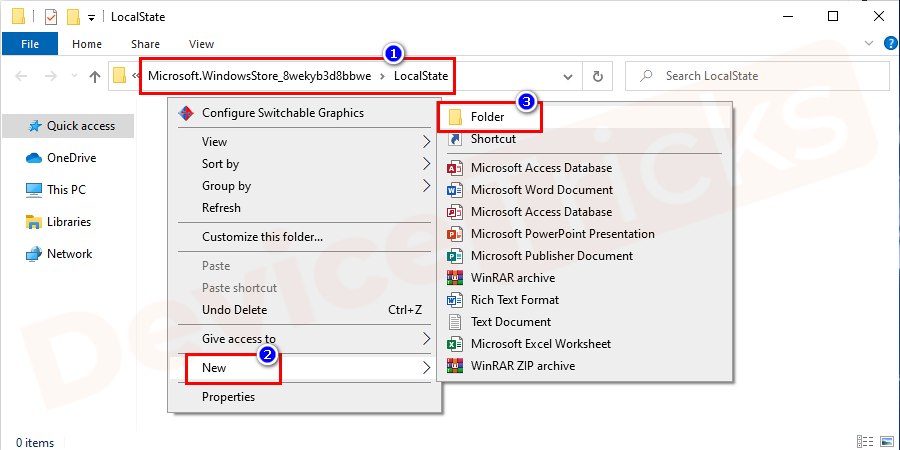
Task: Switch to large icons view in status bar
Action: [x=885, y=441]
